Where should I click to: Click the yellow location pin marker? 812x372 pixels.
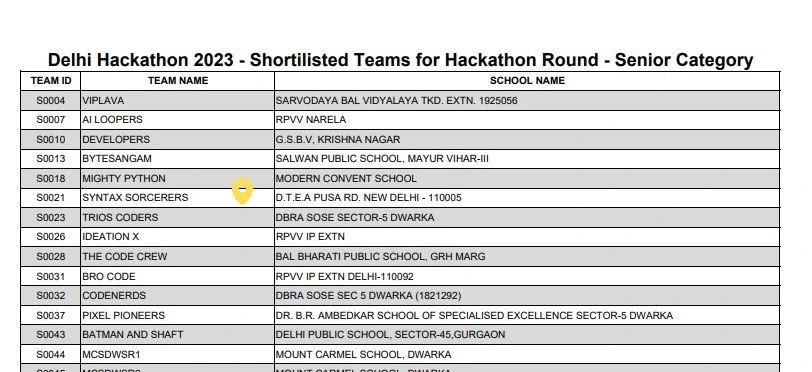tap(242, 191)
